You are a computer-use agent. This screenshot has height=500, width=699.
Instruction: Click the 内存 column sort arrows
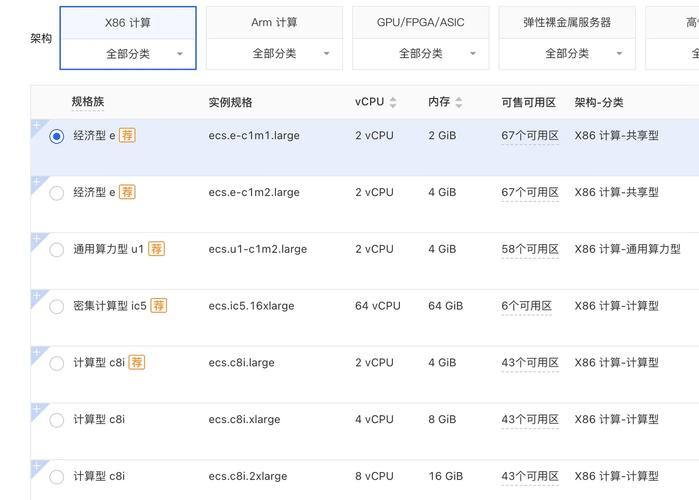pyautogui.click(x=459, y=102)
